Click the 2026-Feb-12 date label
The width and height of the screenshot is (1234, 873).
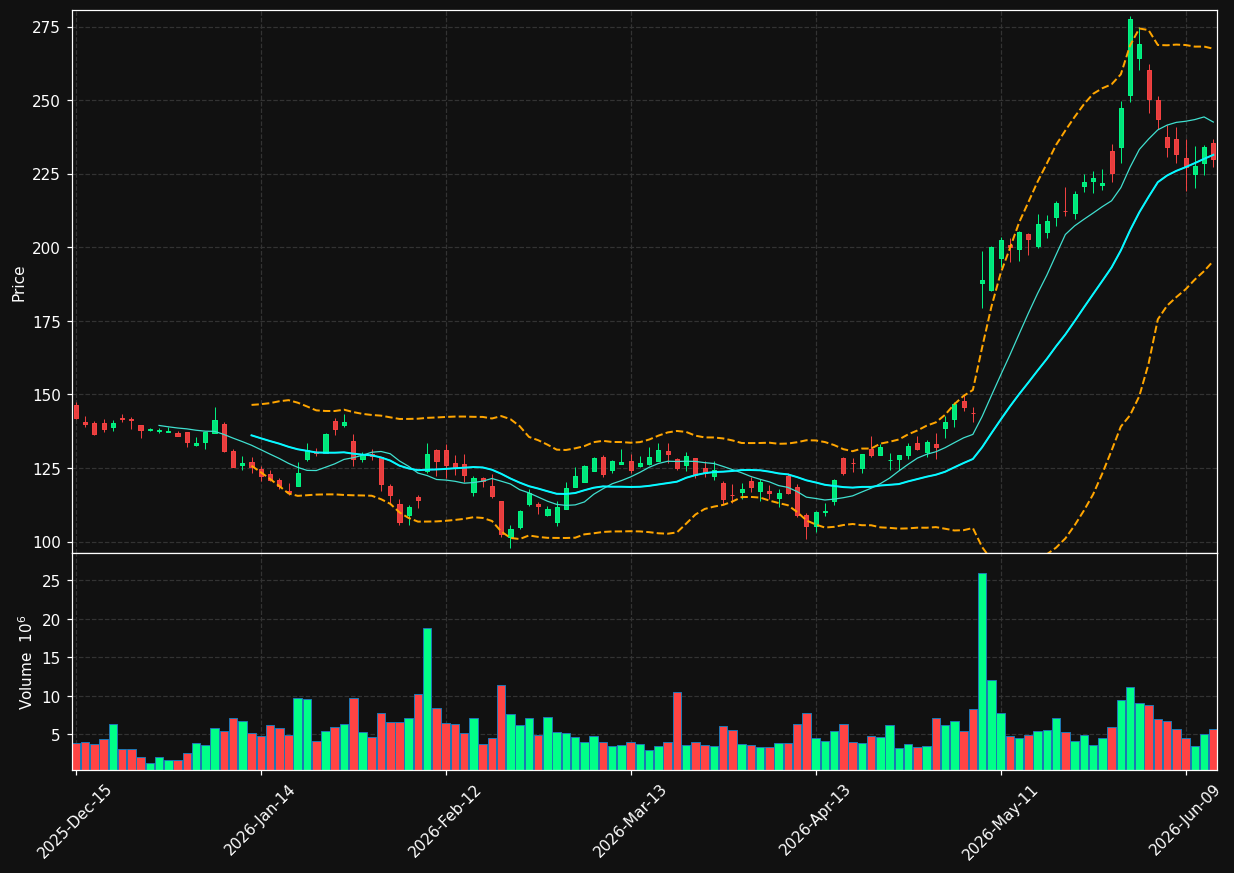[445, 821]
